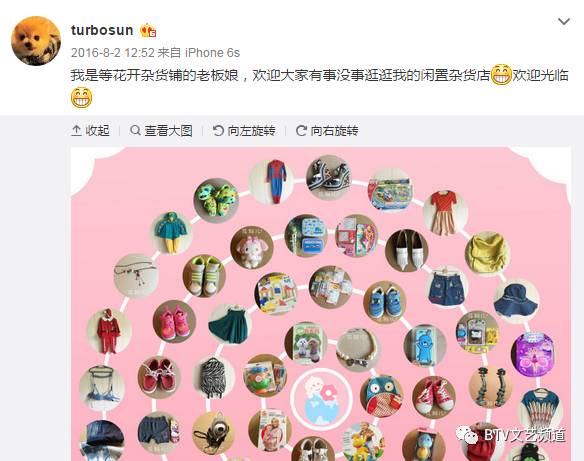Collapse the image with 收起

click(x=91, y=131)
